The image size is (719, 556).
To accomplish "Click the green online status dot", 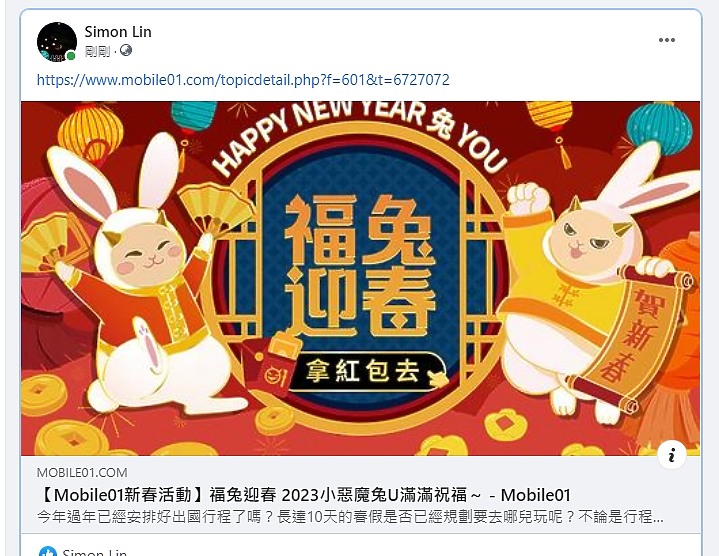I will (x=71, y=56).
